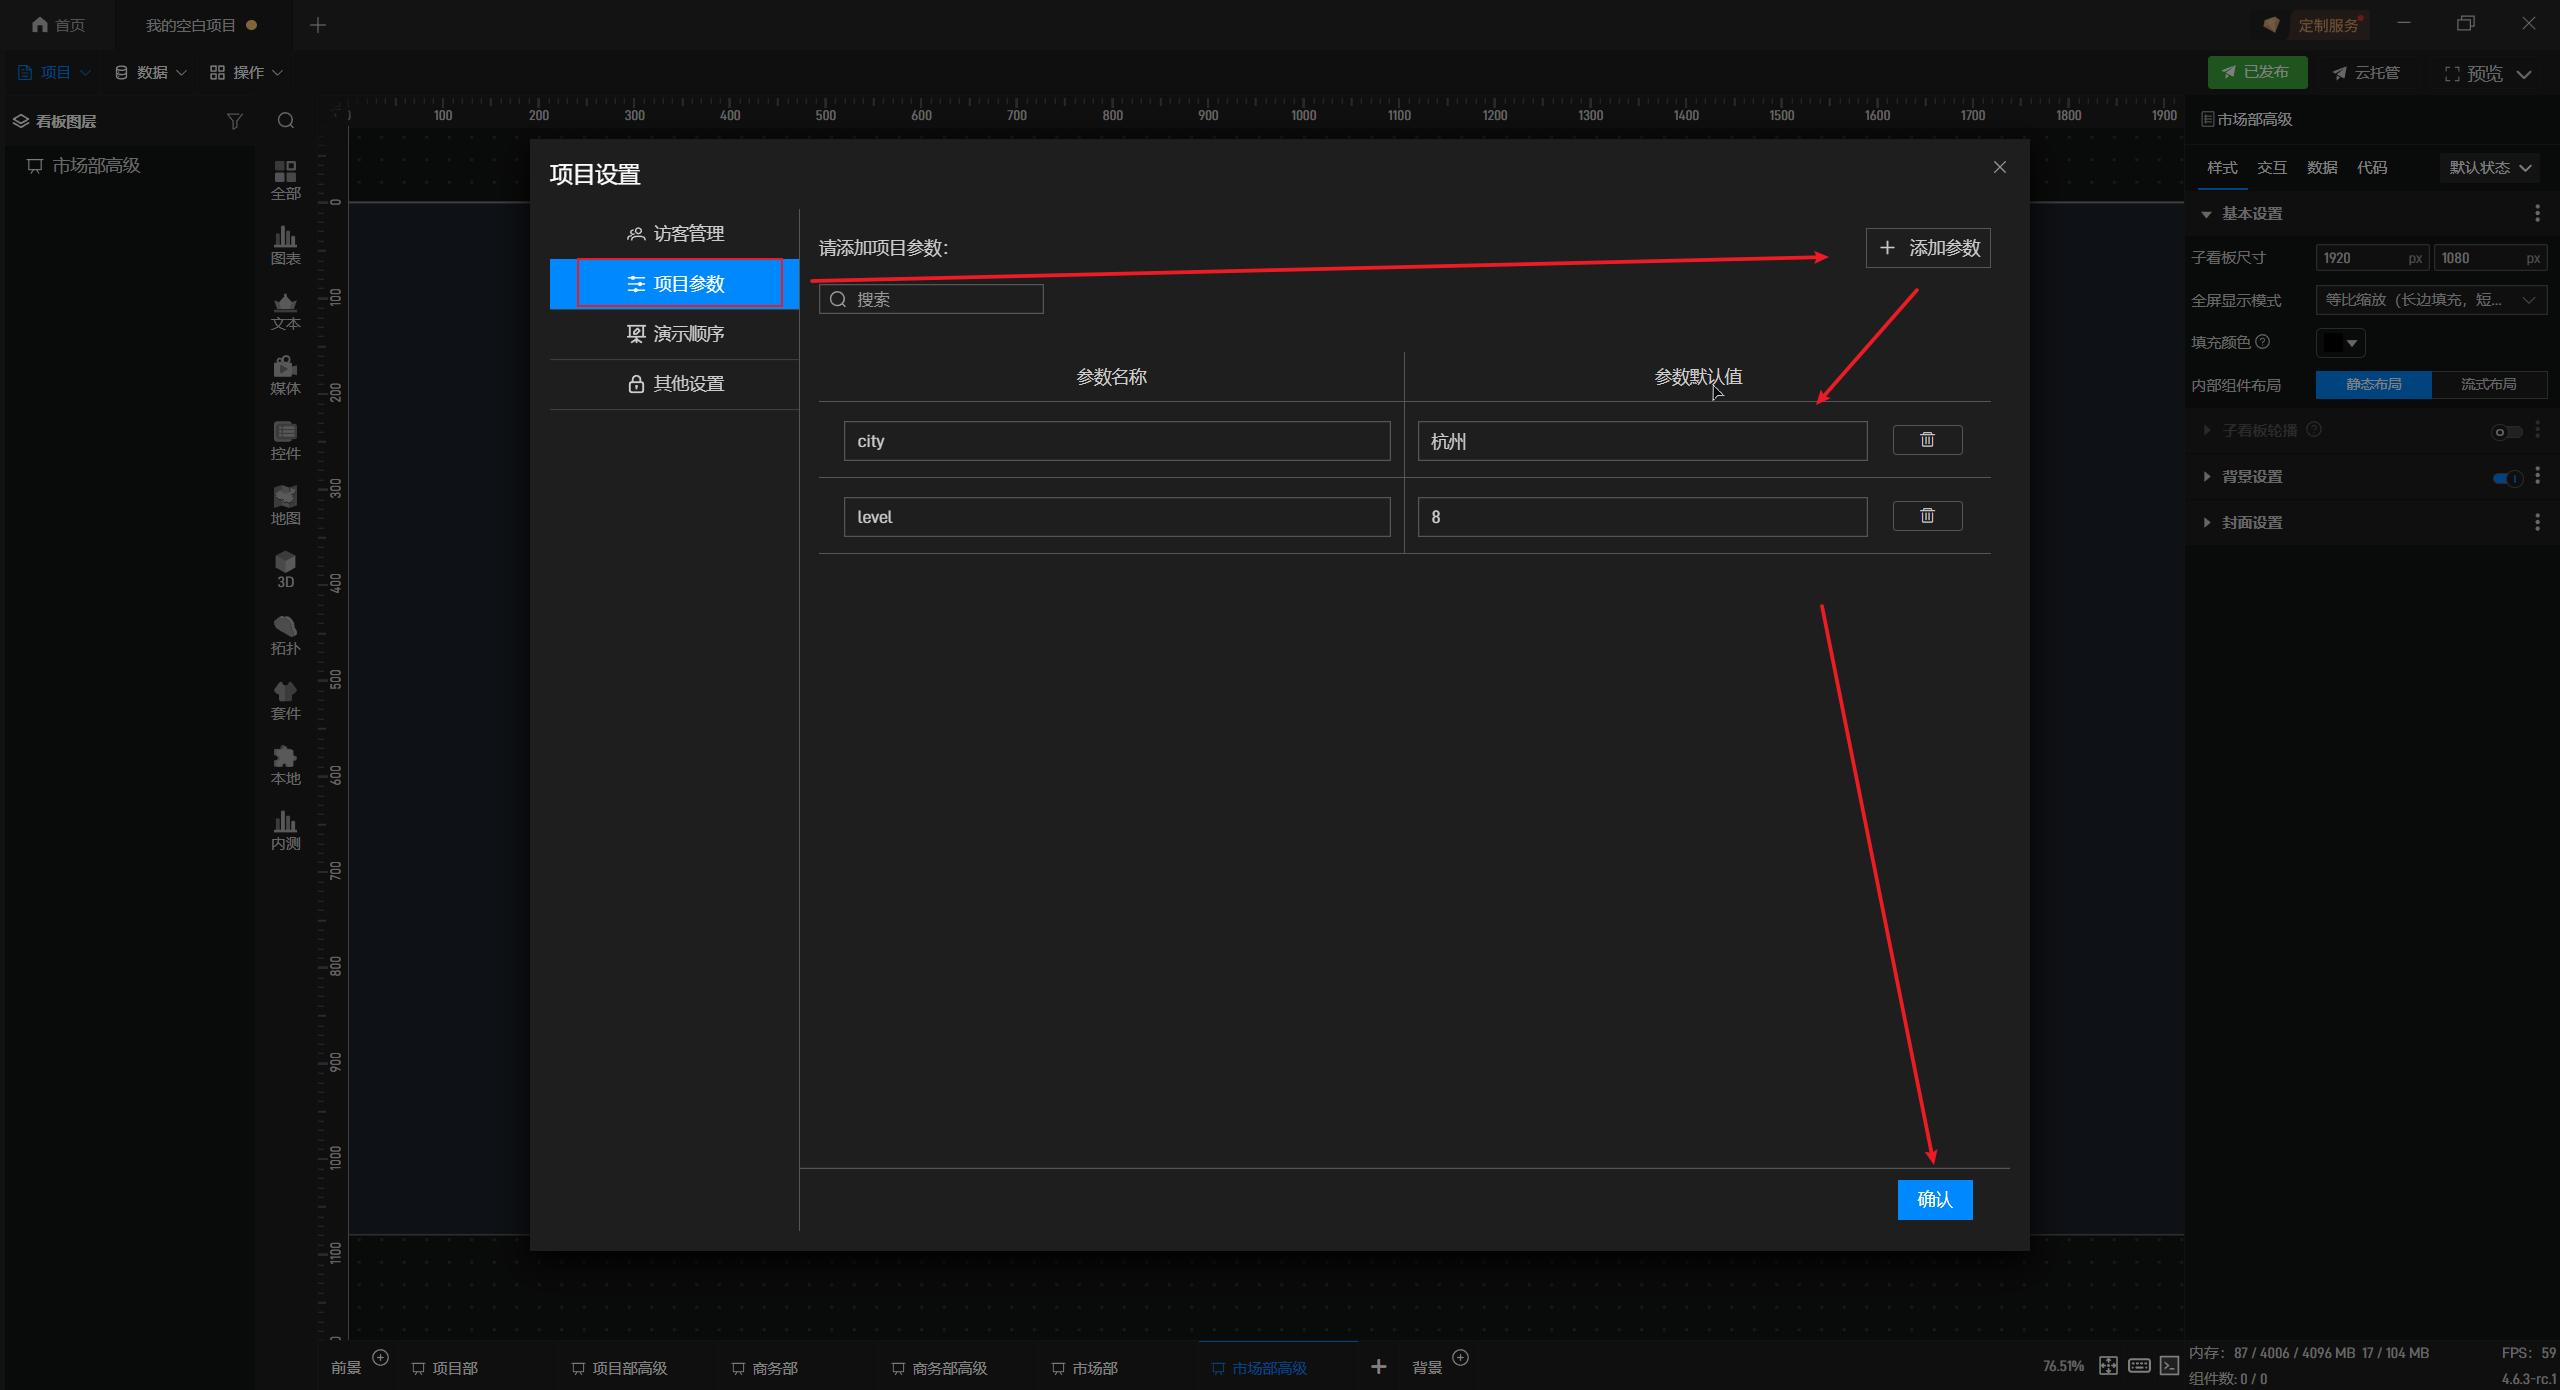Select 流式布局 layout option
This screenshot has width=2560, height=1390.
point(2488,384)
